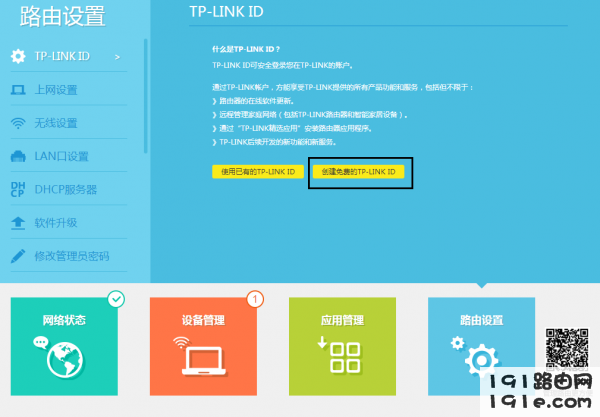Click the 路由设置 sidebar title
The width and height of the screenshot is (600, 417).
pyautogui.click(x=62, y=17)
